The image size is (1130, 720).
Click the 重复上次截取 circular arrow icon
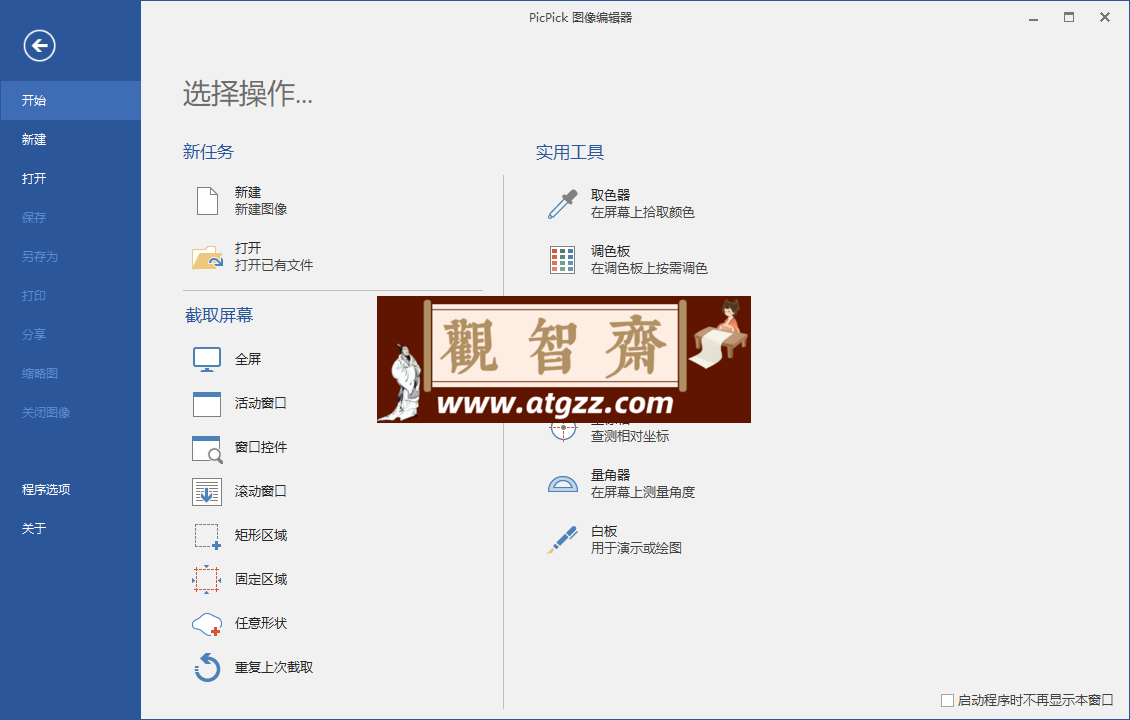pyautogui.click(x=207, y=667)
